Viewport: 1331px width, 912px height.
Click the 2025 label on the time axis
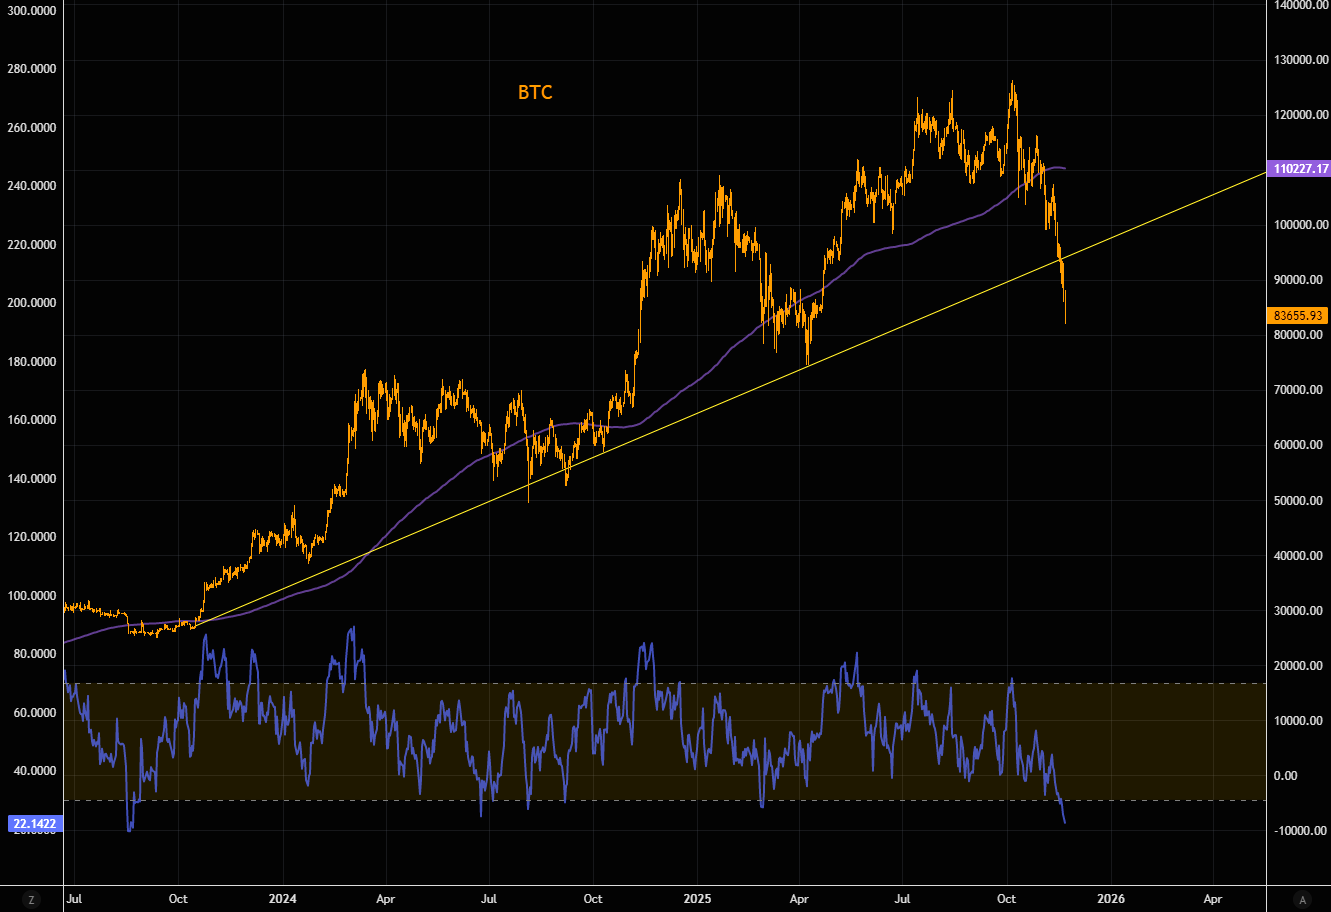pyautogui.click(x=696, y=898)
